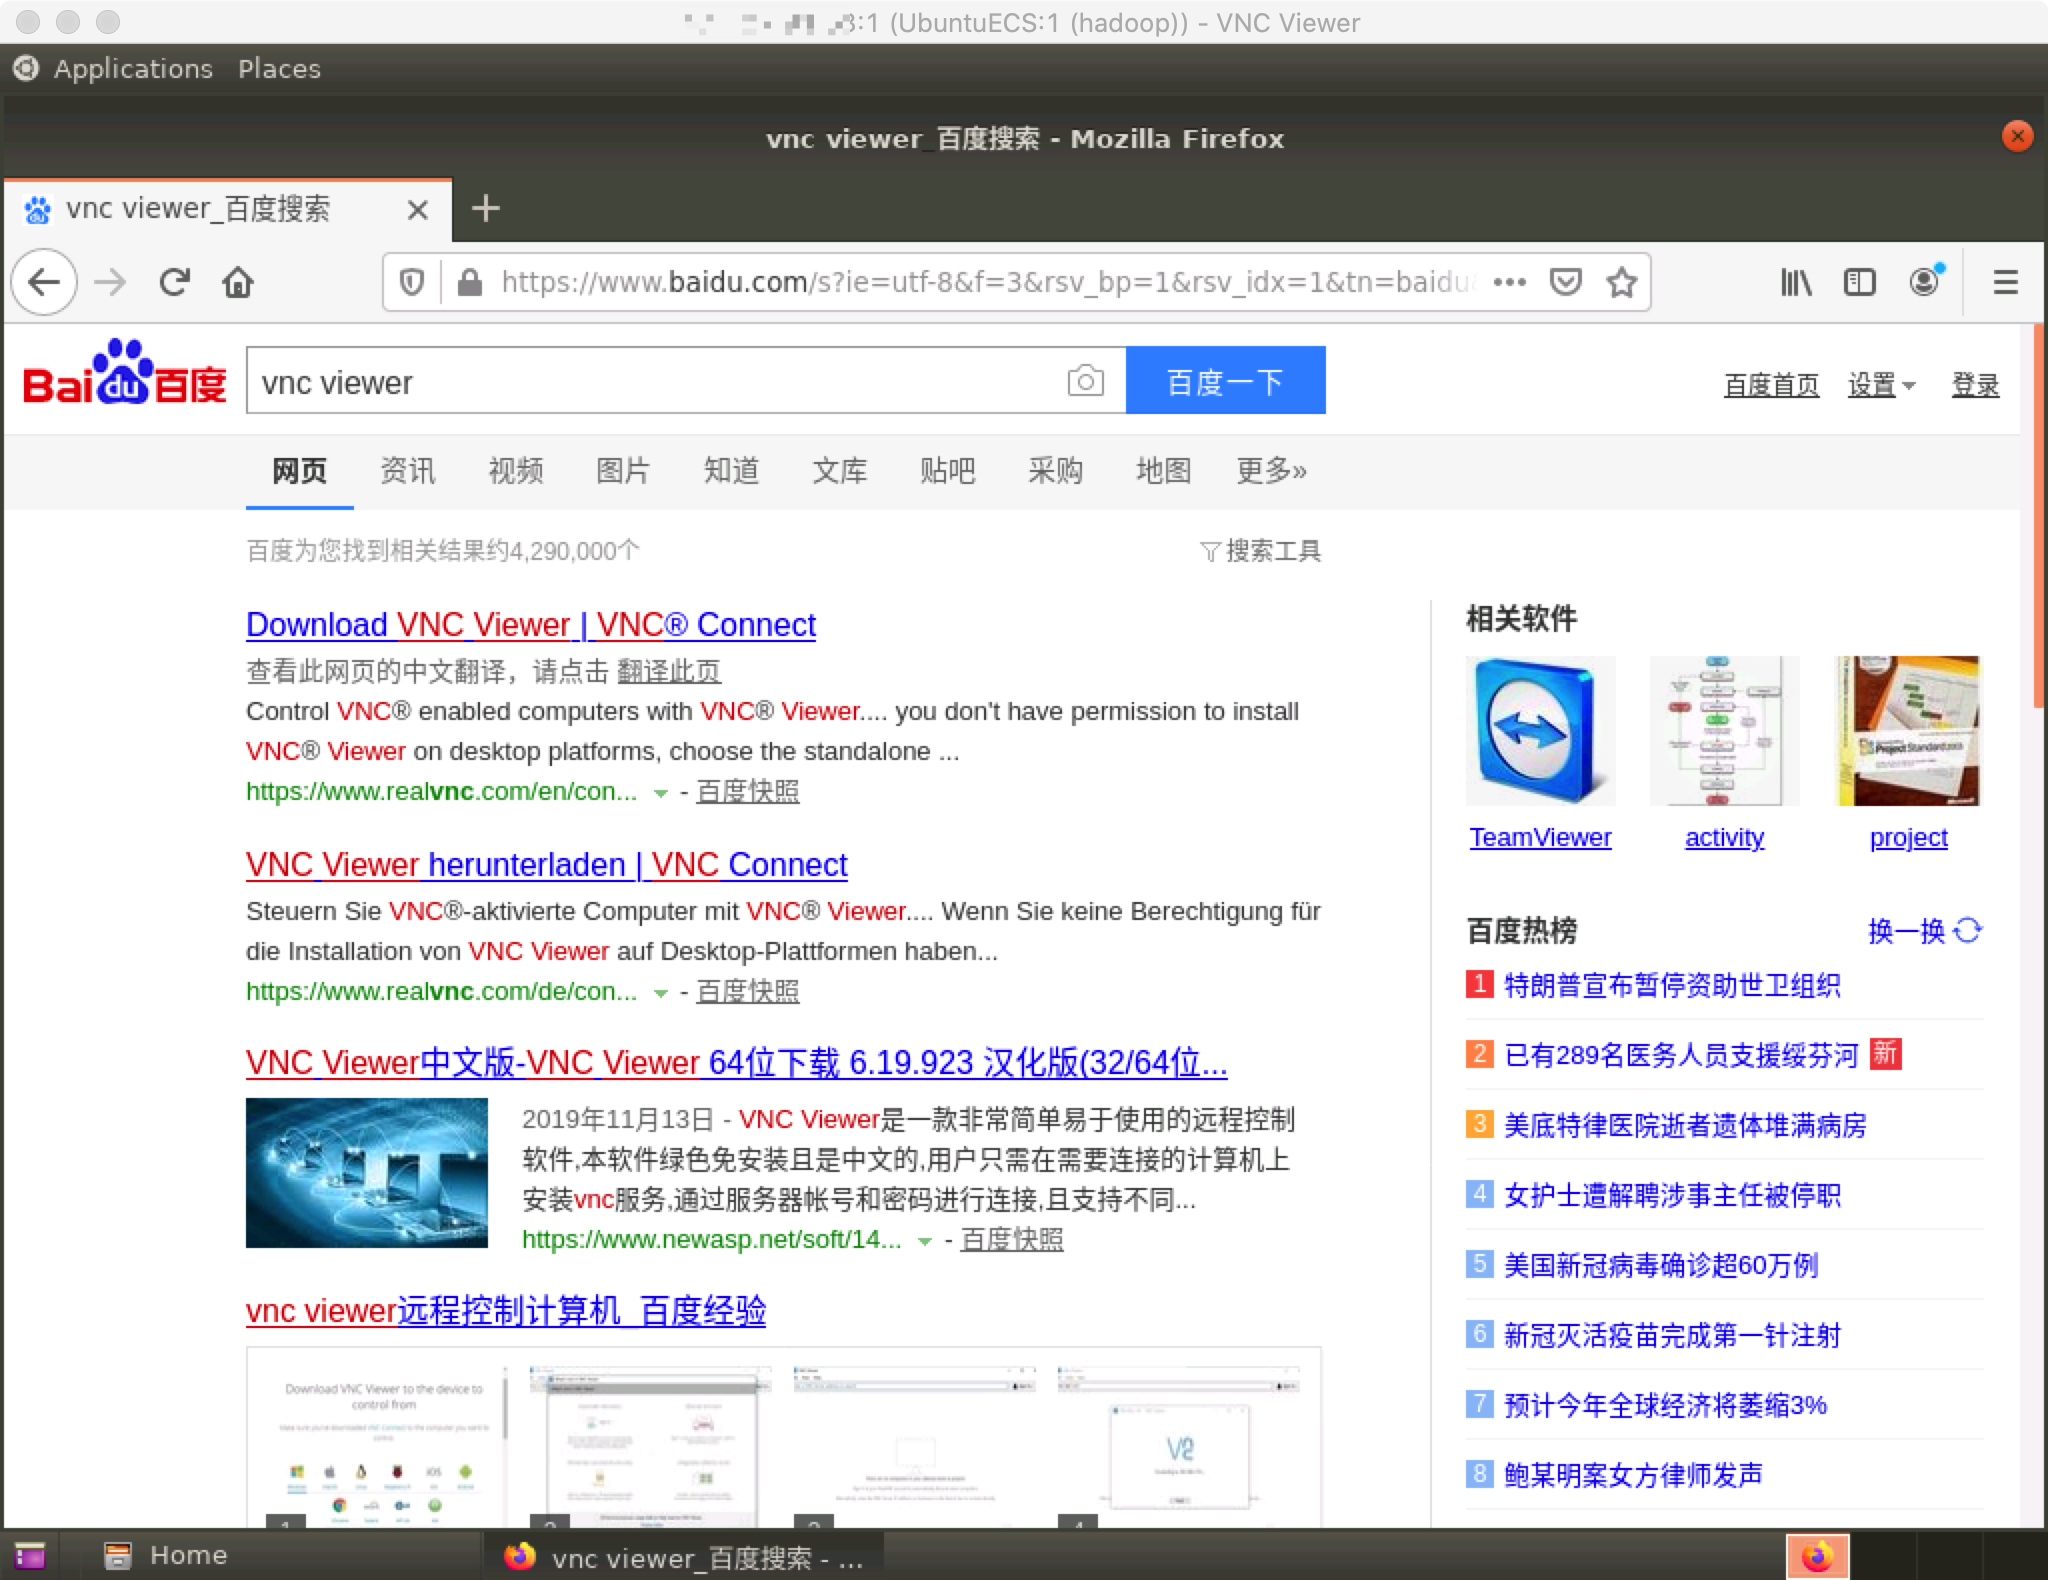Switch to the 贴吧 tab

pos(947,470)
